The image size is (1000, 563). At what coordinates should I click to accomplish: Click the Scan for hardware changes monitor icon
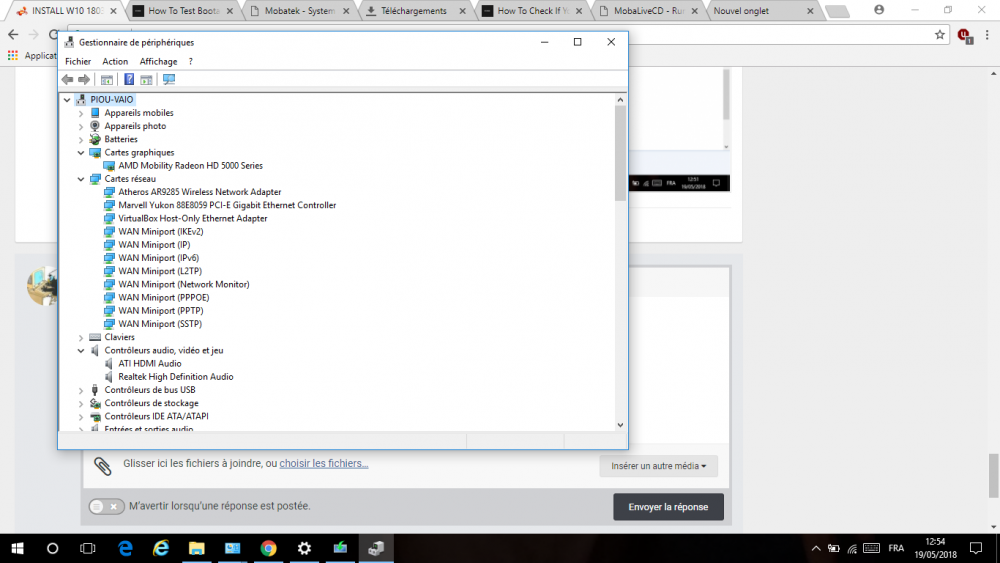[168, 80]
